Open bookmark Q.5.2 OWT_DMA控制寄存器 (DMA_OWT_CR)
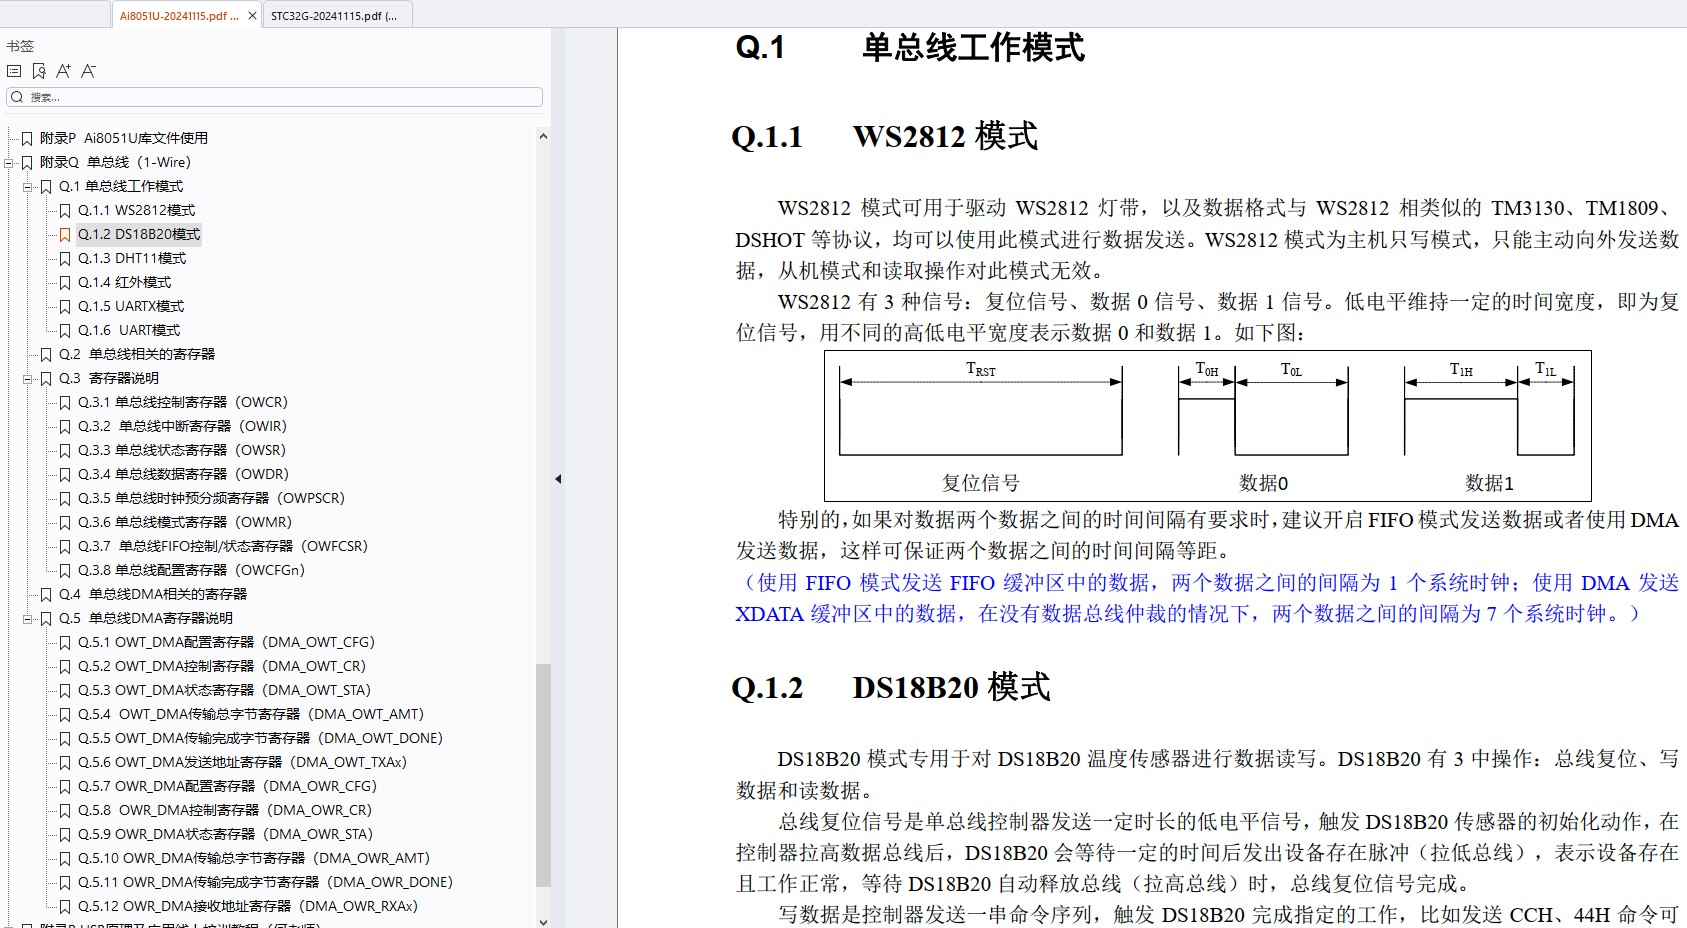Image resolution: width=1687 pixels, height=928 pixels. pos(222,666)
